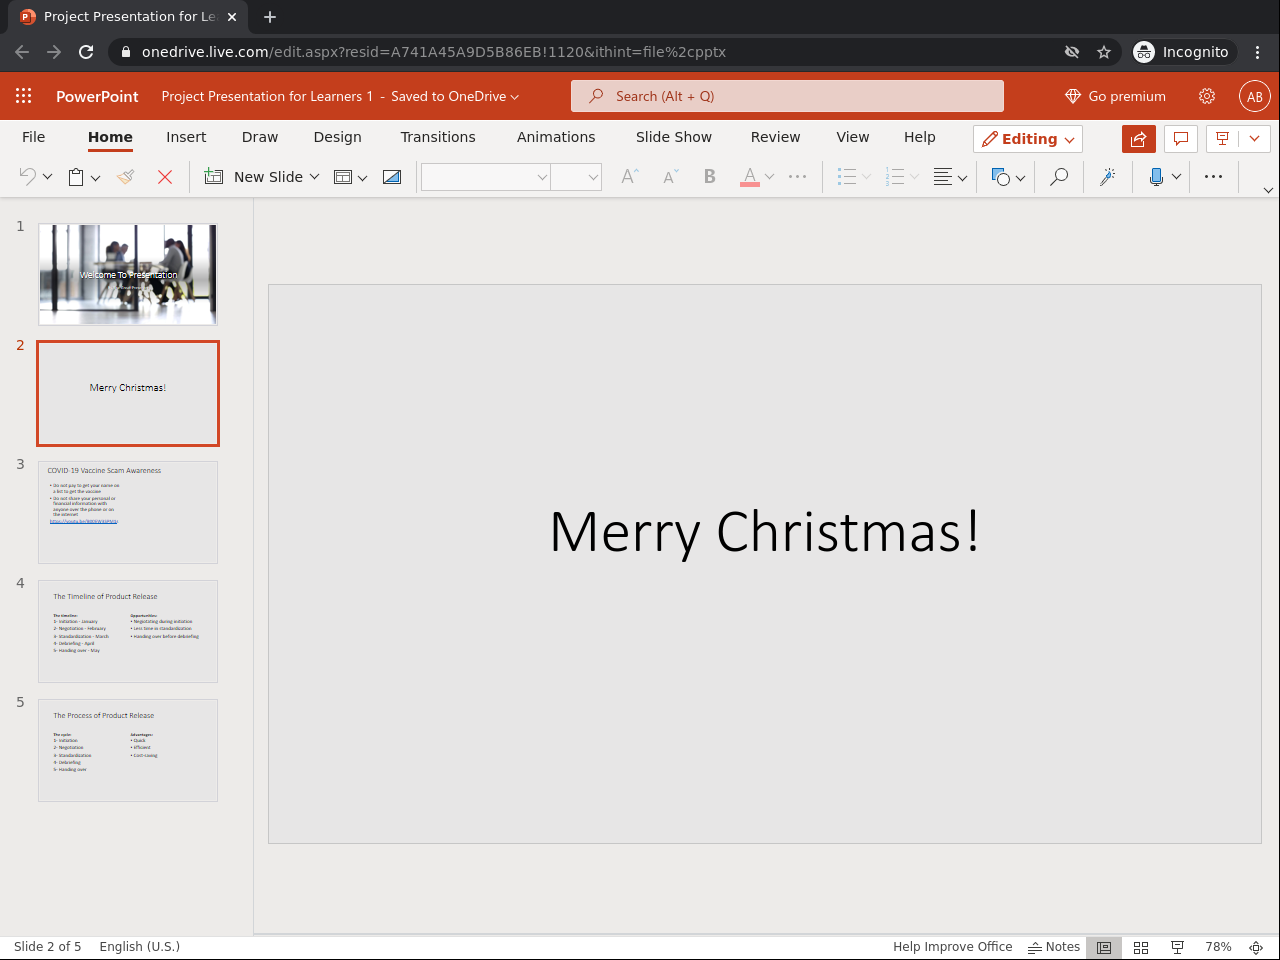Viewport: 1280px width, 960px height.
Task: Toggle Bold formatting
Action: coord(710,177)
